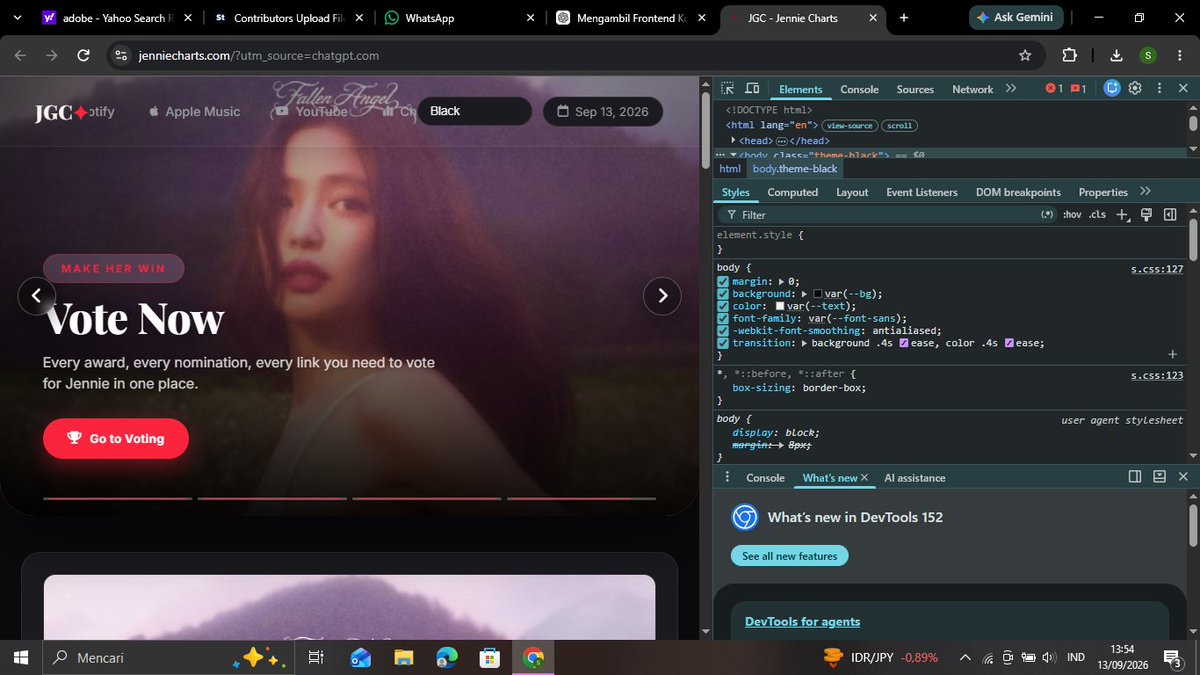Click the new style rule plus icon
This screenshot has width=1200, height=675.
pos(1123,214)
